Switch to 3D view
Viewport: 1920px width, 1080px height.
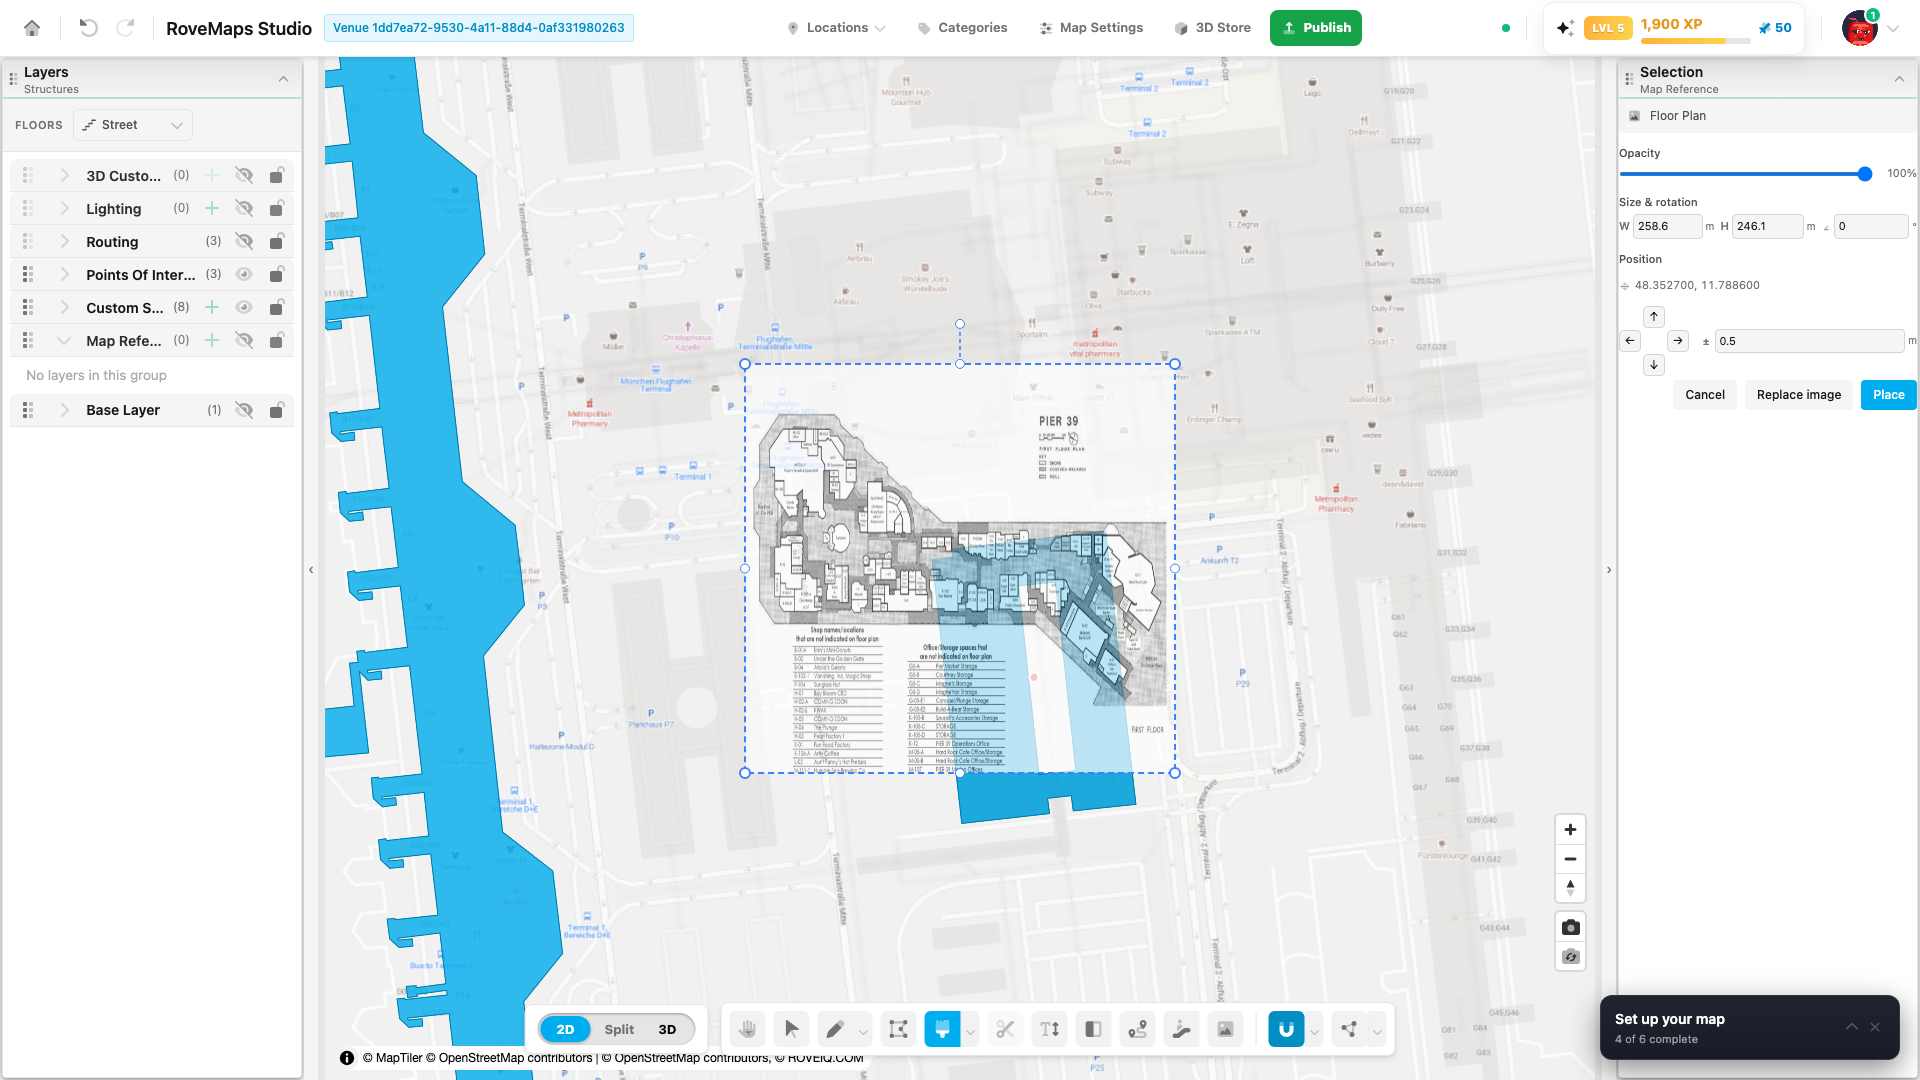pos(667,1029)
